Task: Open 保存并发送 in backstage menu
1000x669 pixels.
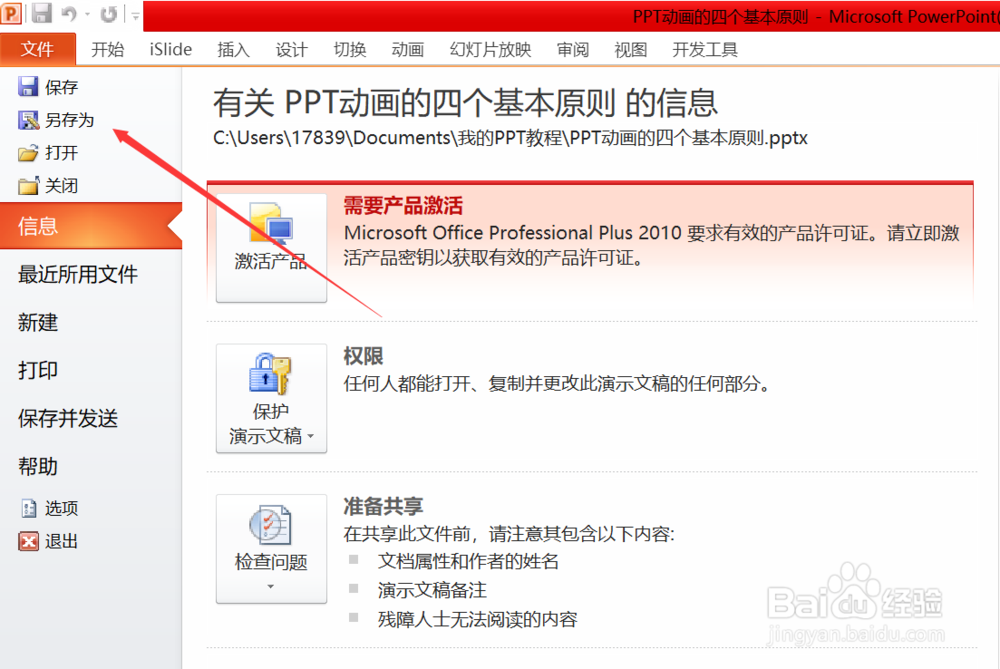Action: click(68, 418)
